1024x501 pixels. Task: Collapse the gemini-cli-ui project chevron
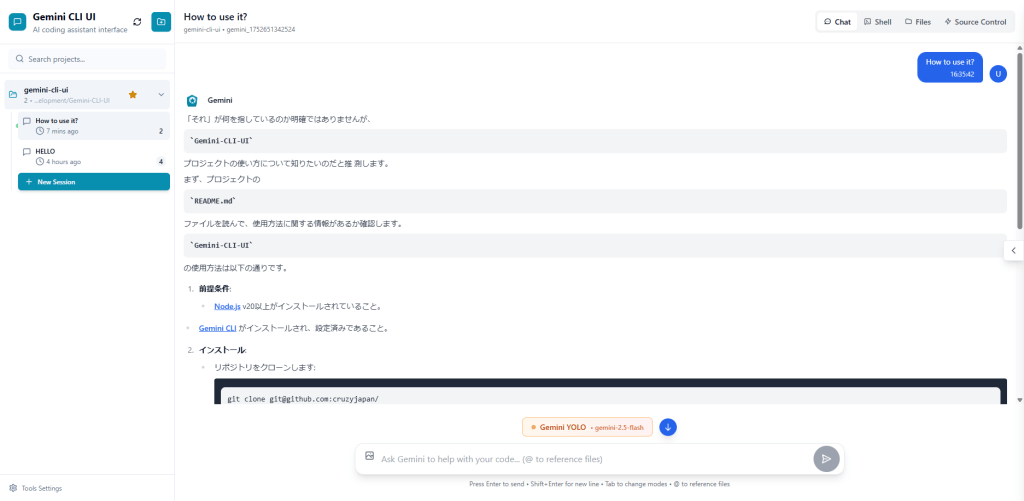tap(161, 95)
